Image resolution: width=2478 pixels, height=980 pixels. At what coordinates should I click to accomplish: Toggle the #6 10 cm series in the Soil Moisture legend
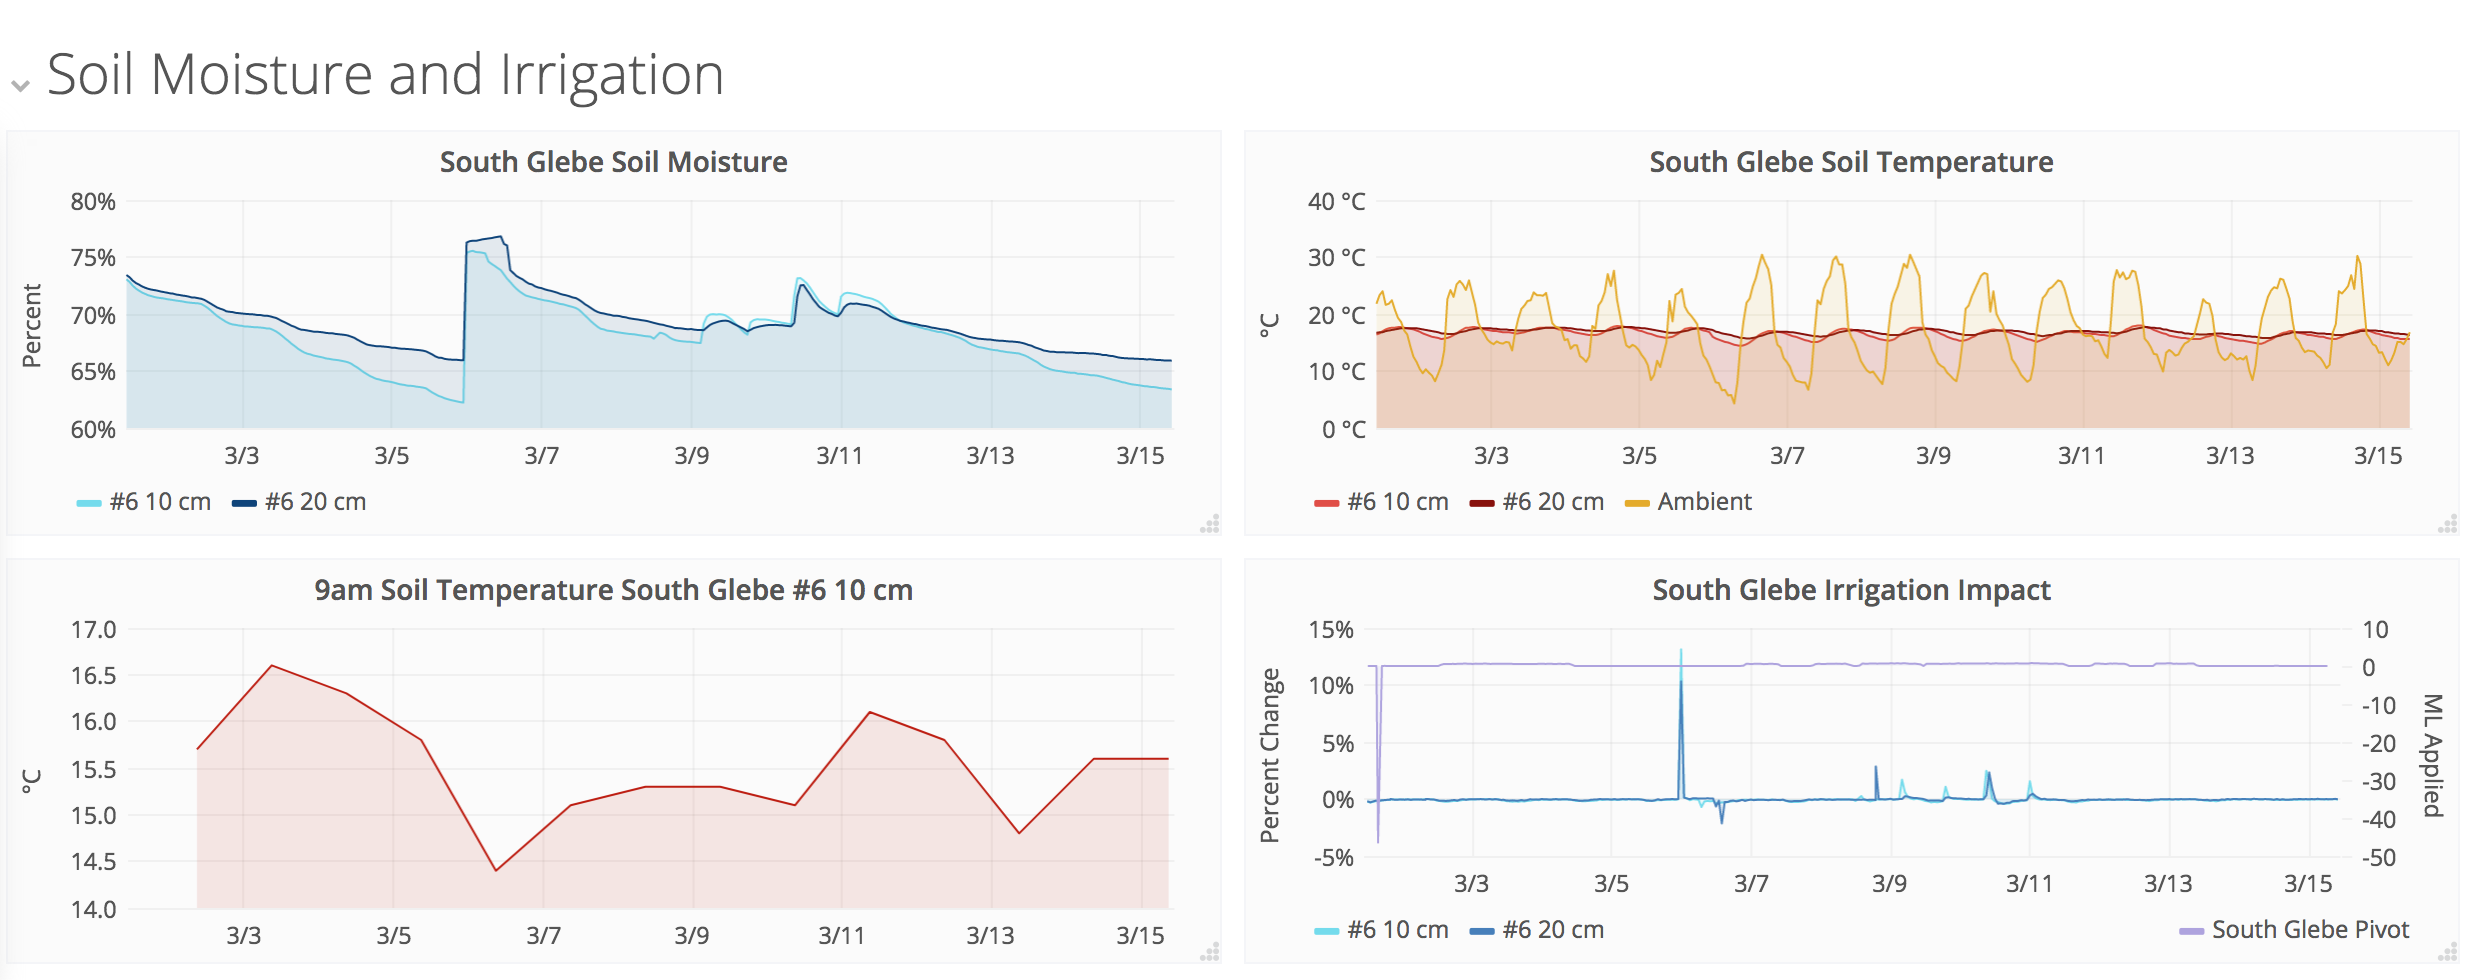click(160, 502)
